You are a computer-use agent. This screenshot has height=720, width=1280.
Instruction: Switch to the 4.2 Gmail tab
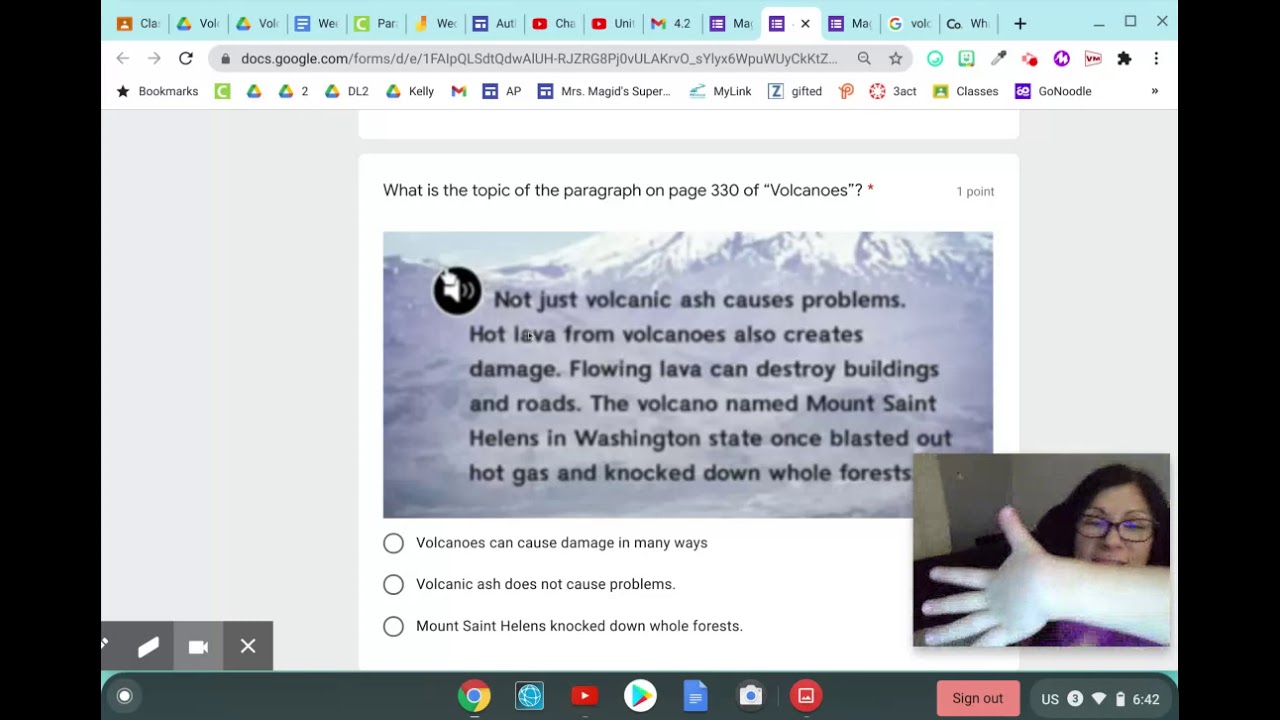click(670, 23)
